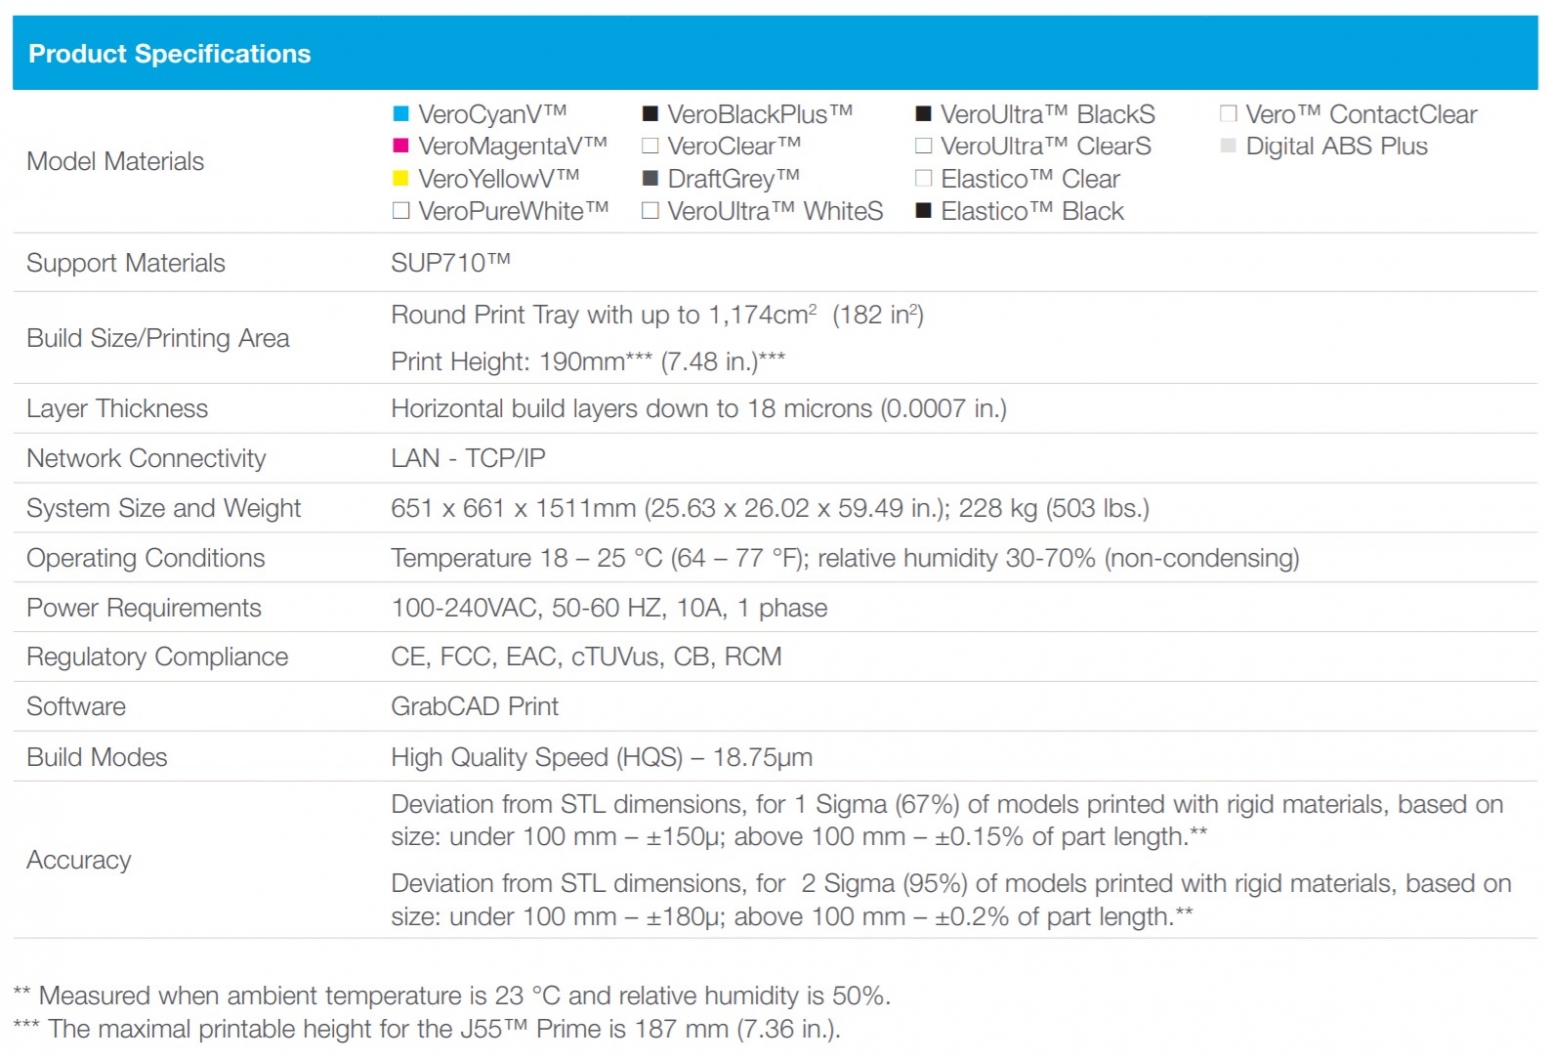Expand the Accuracy specifications section
This screenshot has width=1550, height=1060.
click(x=79, y=859)
